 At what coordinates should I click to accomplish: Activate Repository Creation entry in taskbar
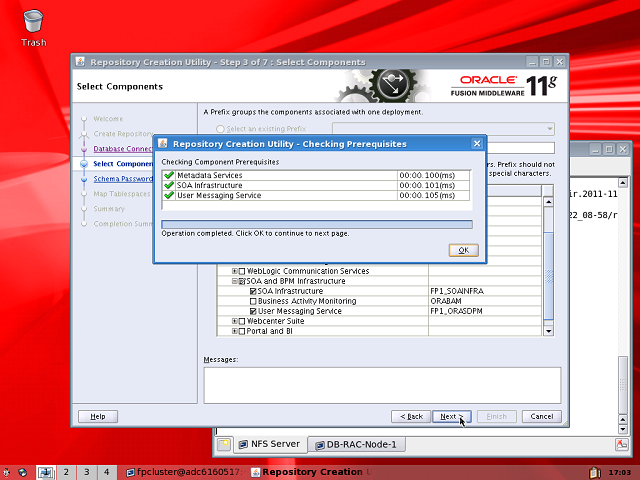pos(311,472)
